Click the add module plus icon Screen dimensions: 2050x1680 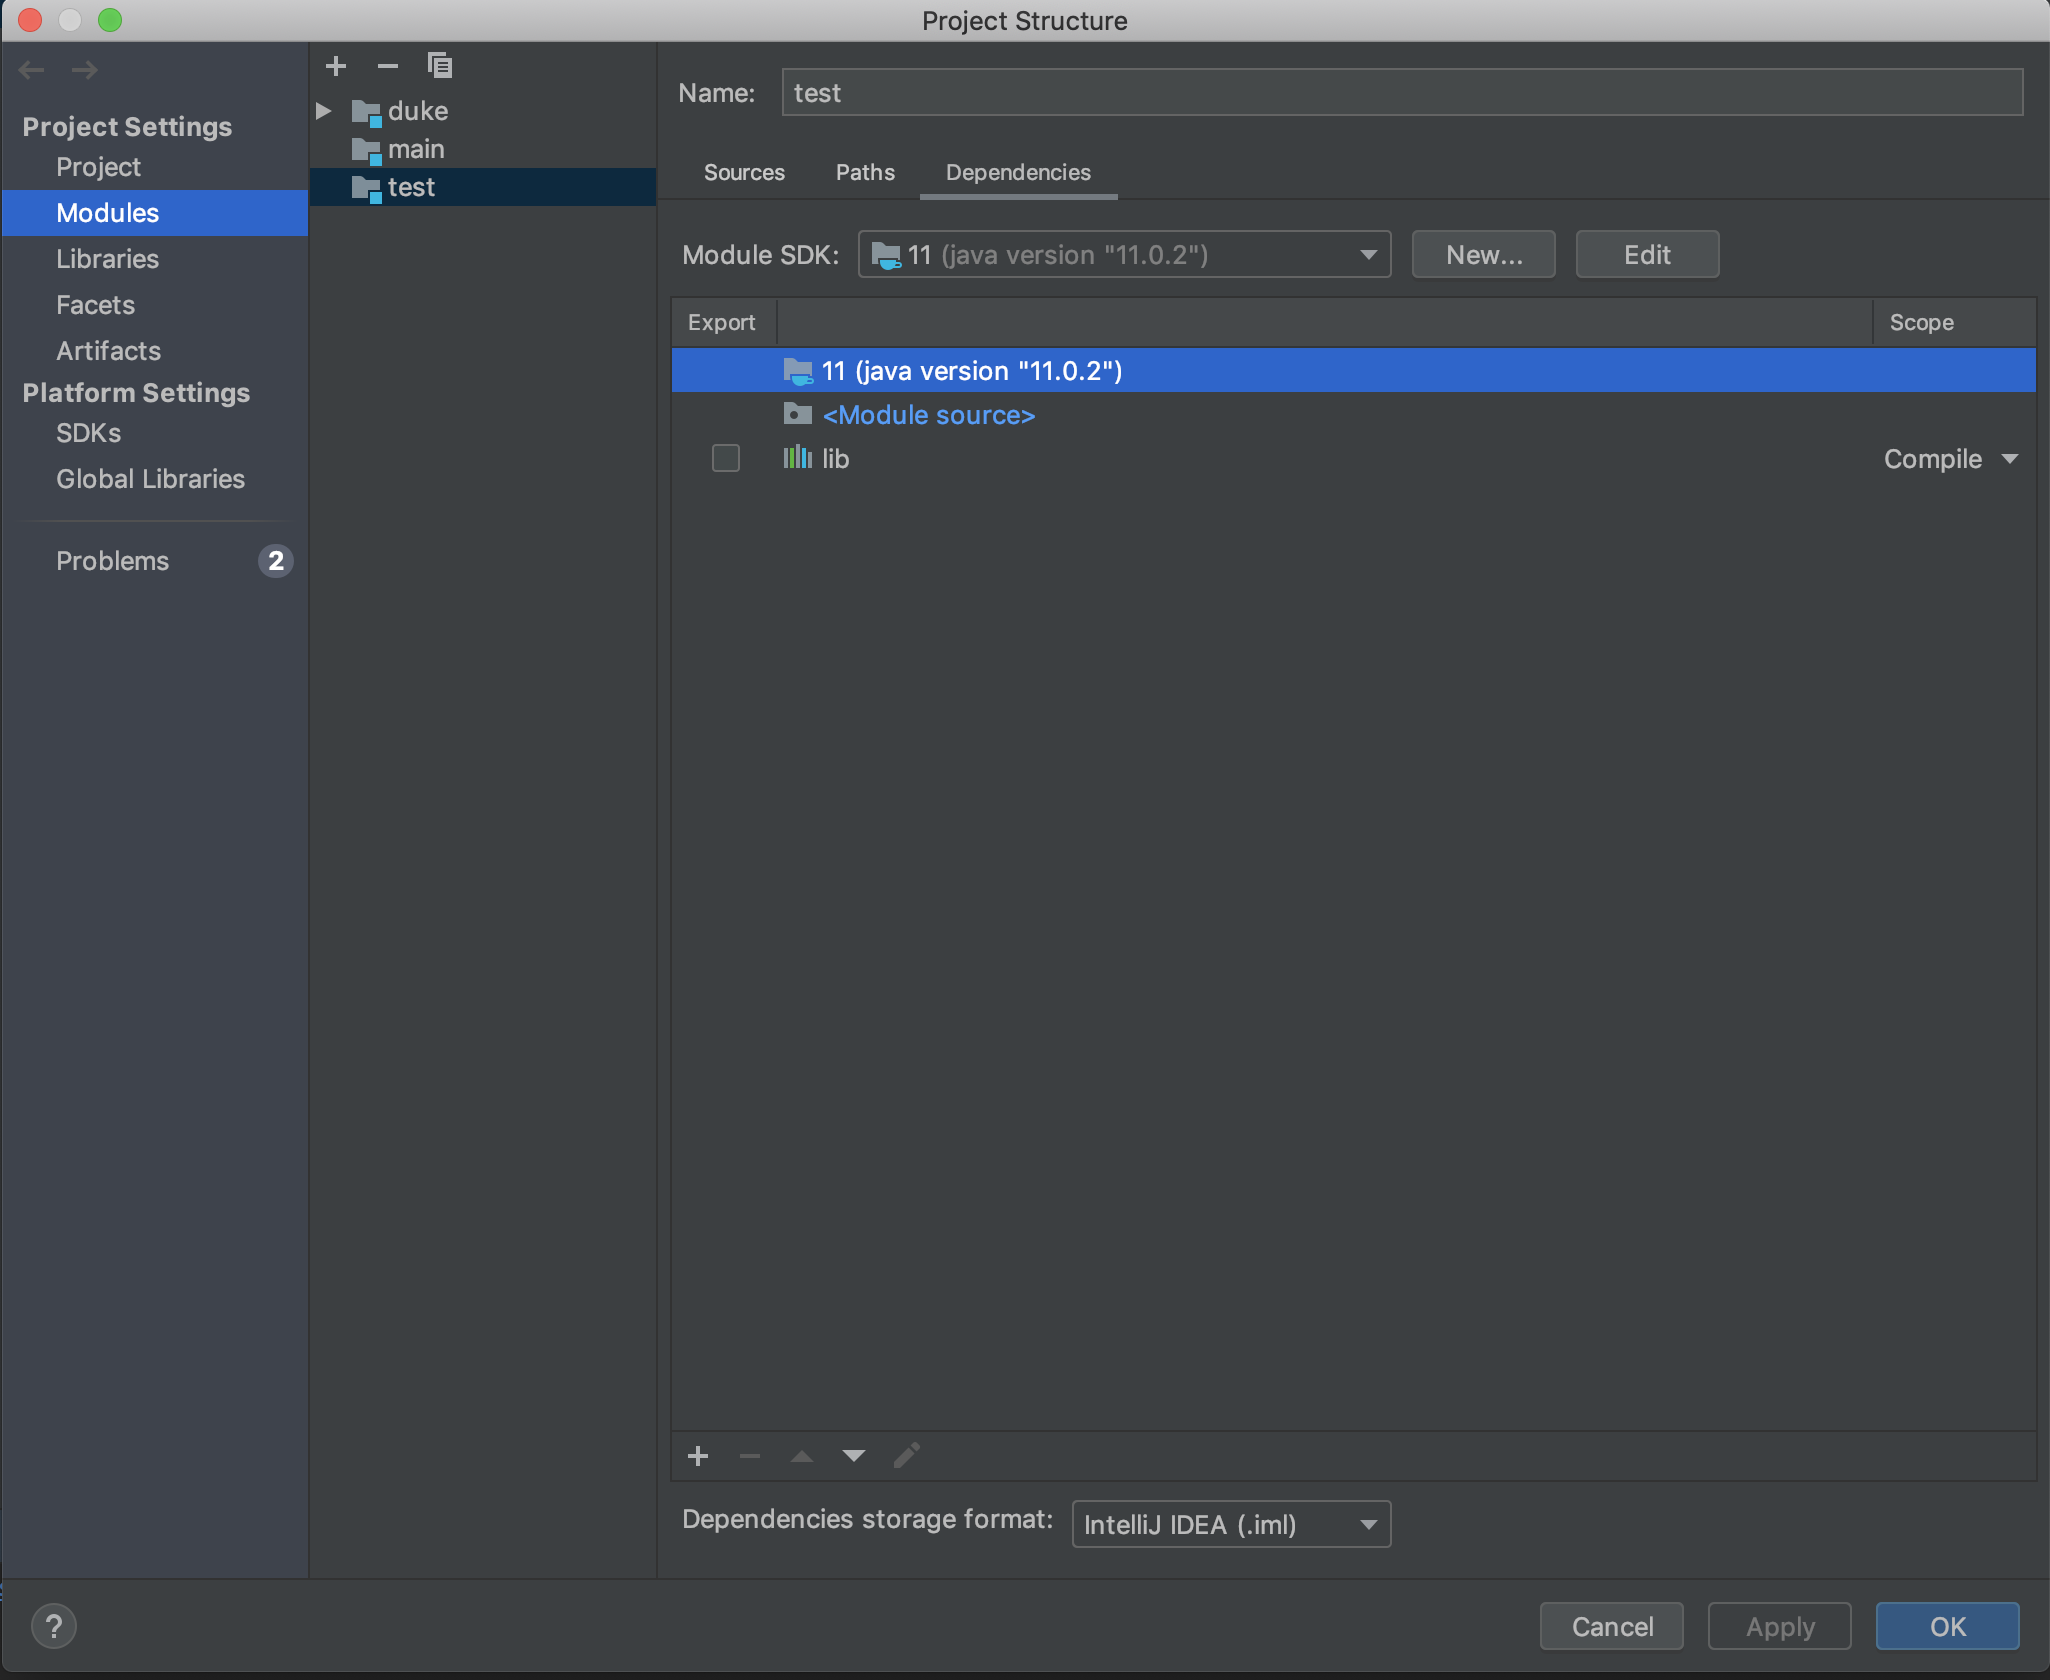pyautogui.click(x=336, y=66)
